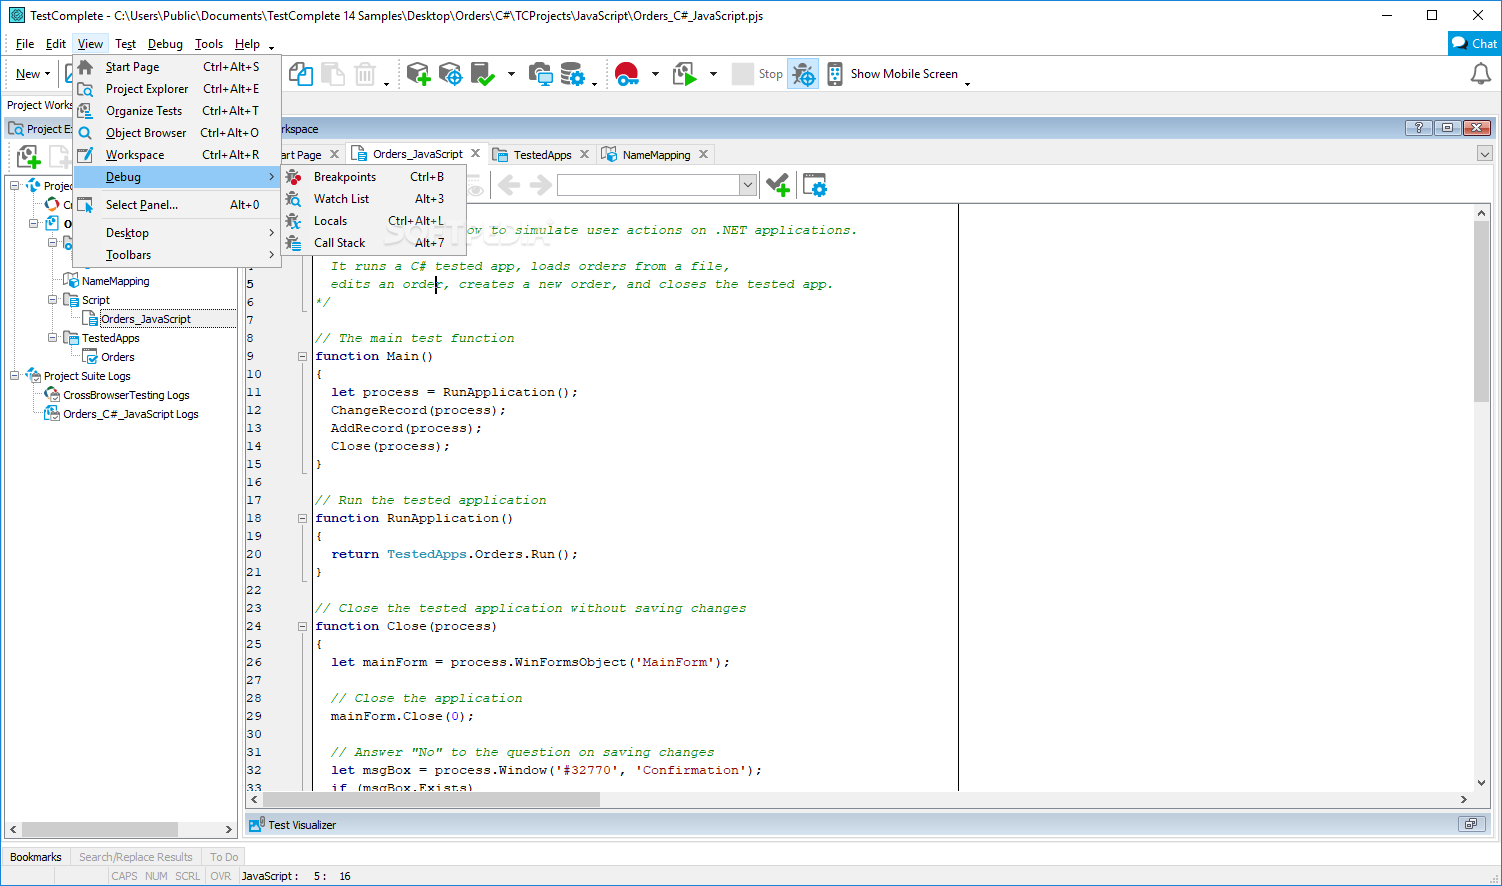Collapse the function Main() code fold

(302, 356)
